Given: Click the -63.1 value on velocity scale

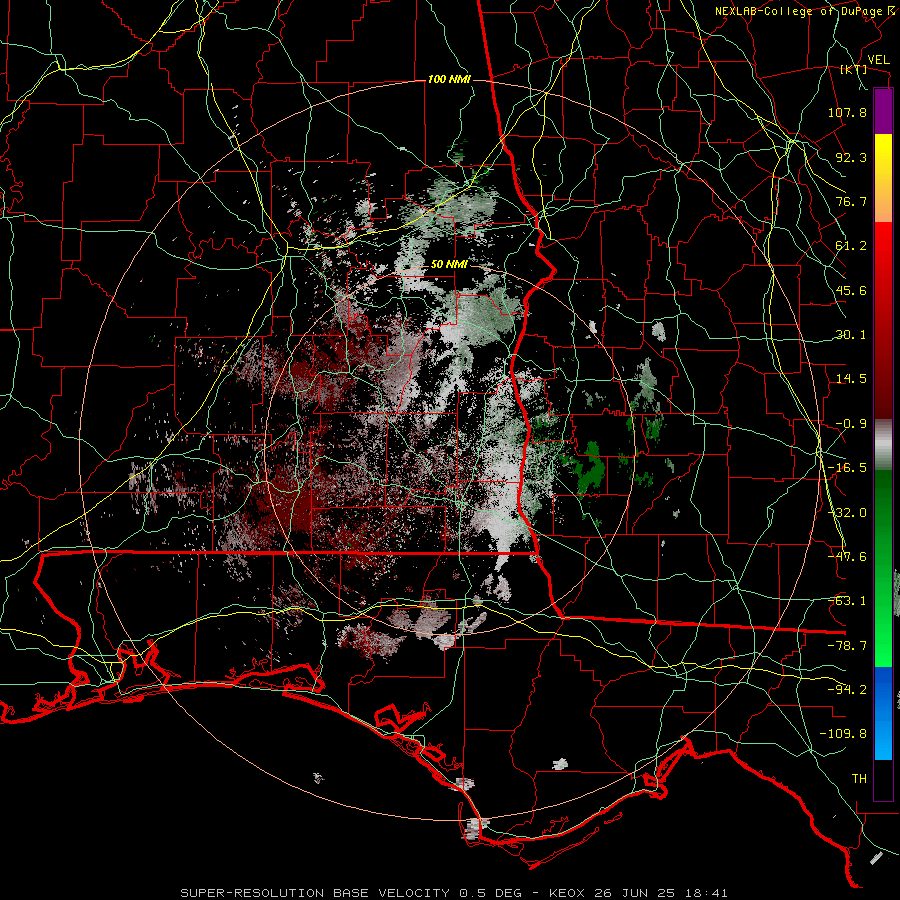Looking at the screenshot, I should click(x=847, y=601).
